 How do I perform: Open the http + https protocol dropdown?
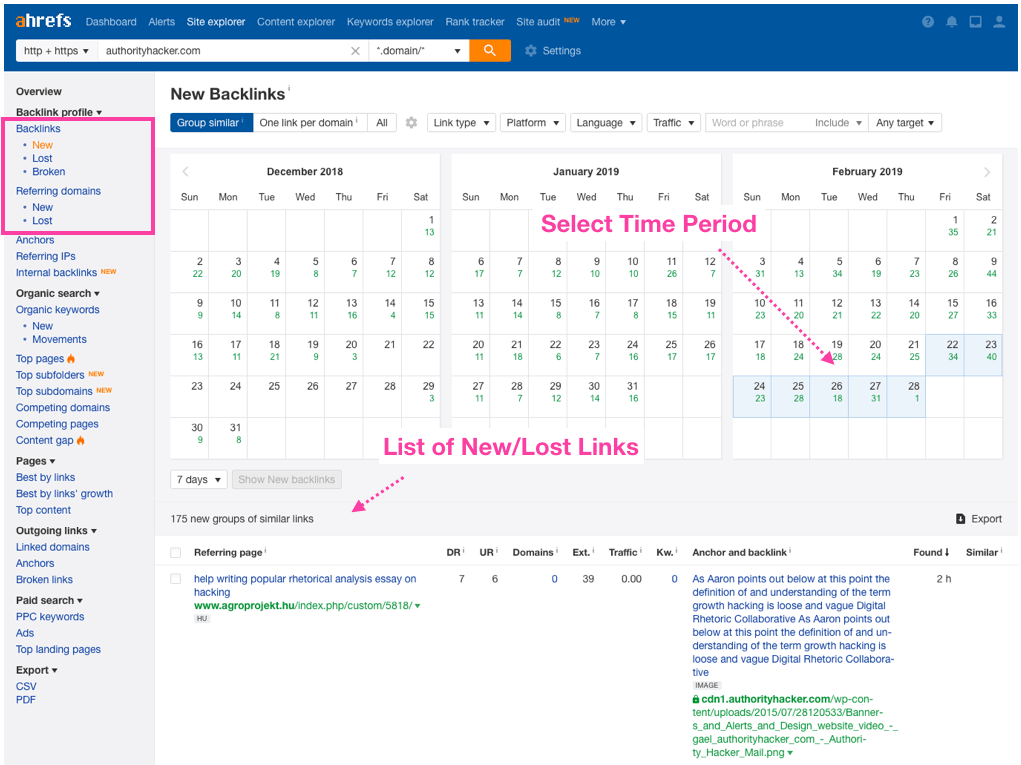coord(57,51)
